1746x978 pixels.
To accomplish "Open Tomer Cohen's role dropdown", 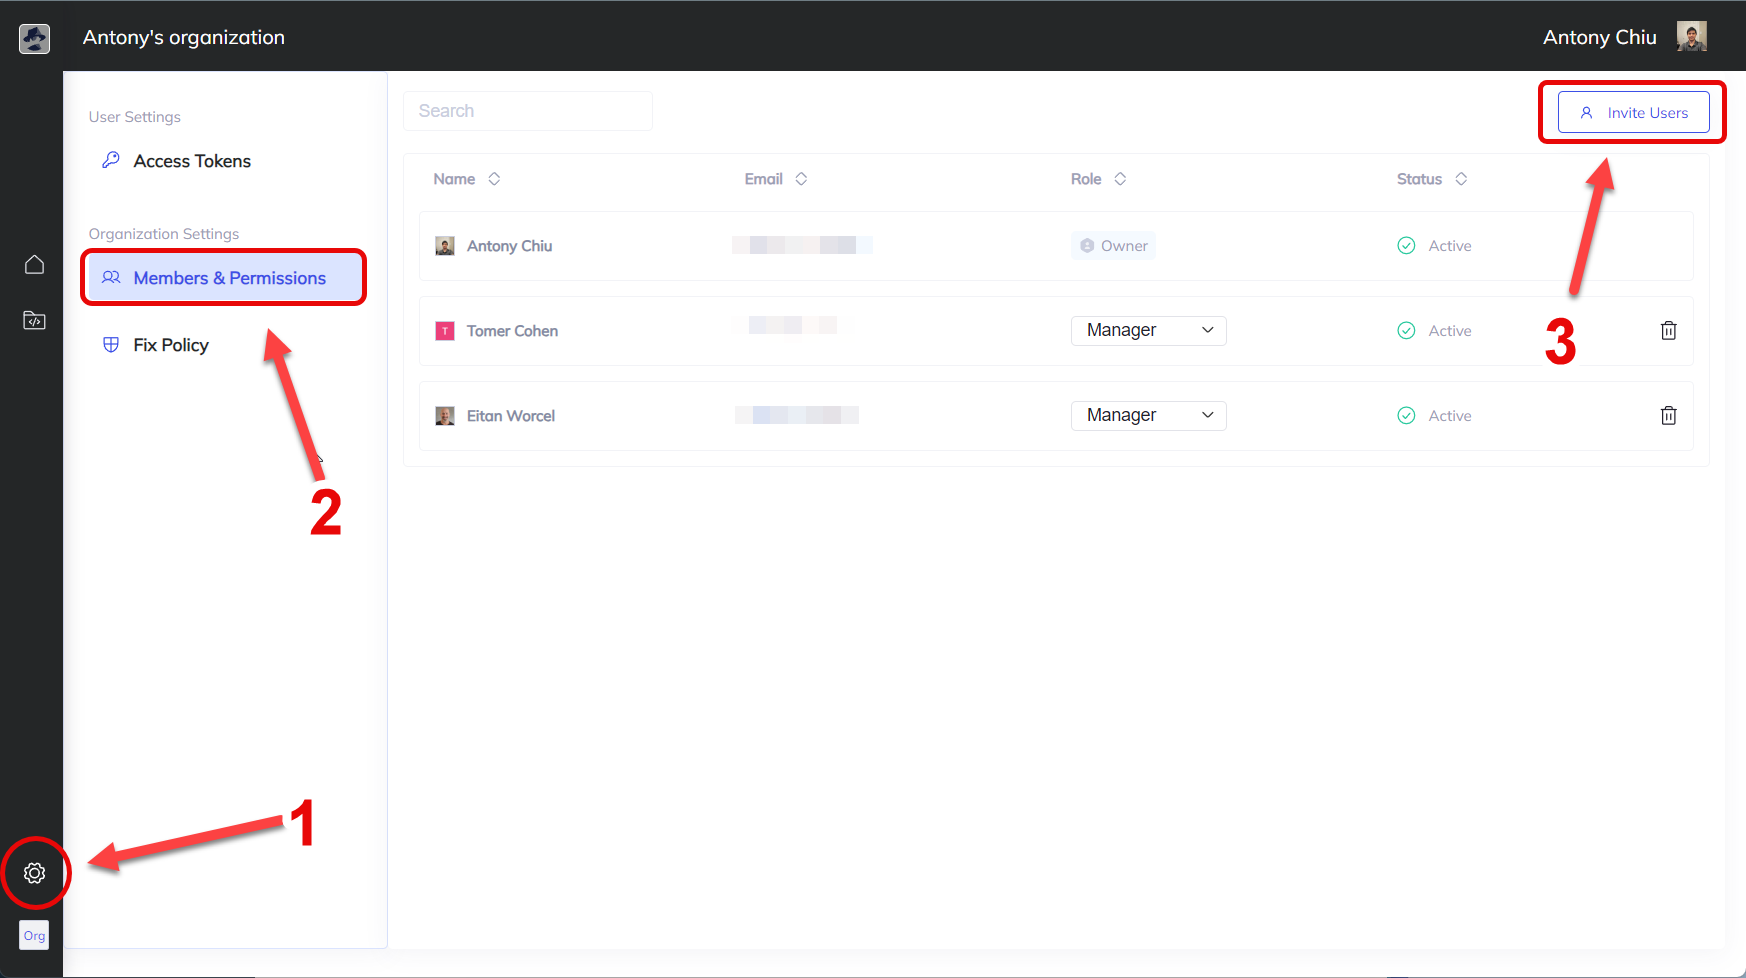I will (1148, 331).
